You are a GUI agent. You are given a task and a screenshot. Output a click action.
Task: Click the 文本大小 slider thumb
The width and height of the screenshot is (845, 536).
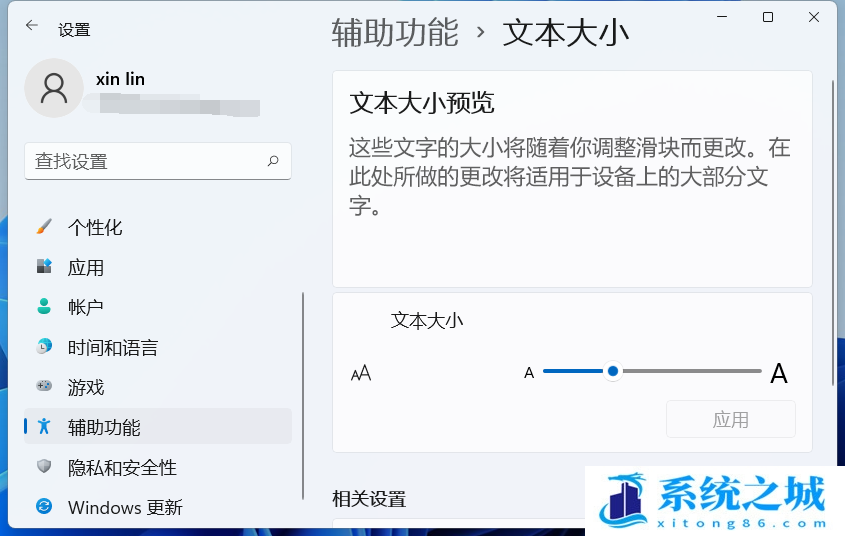[613, 371]
